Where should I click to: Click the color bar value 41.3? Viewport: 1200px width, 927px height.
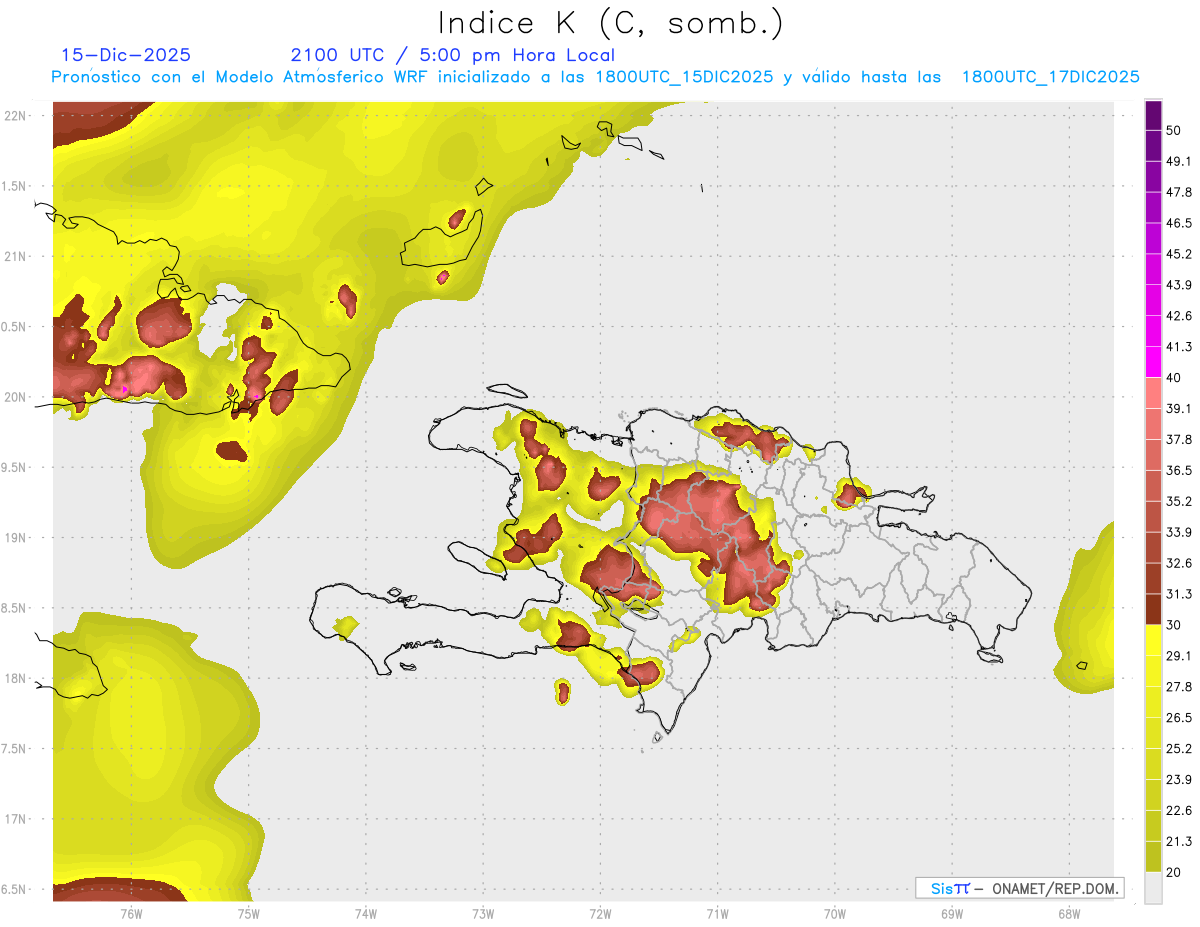1179,347
